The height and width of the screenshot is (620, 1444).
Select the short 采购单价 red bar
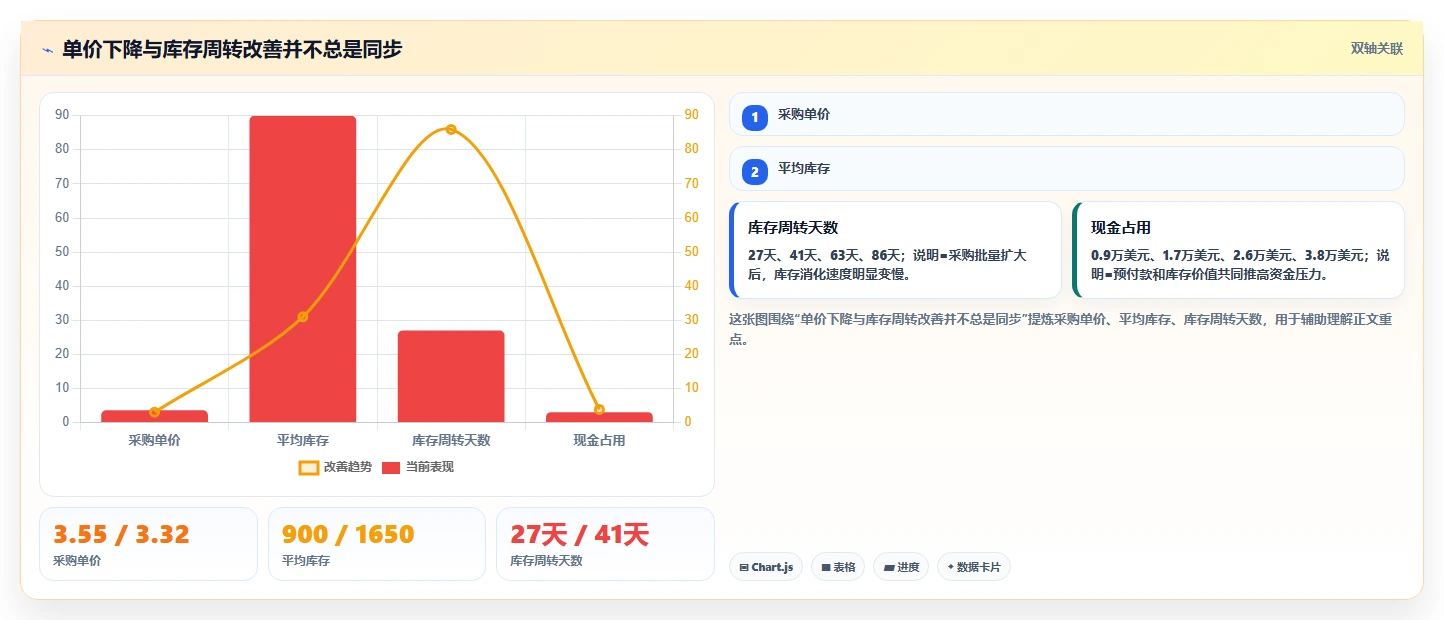pos(155,416)
